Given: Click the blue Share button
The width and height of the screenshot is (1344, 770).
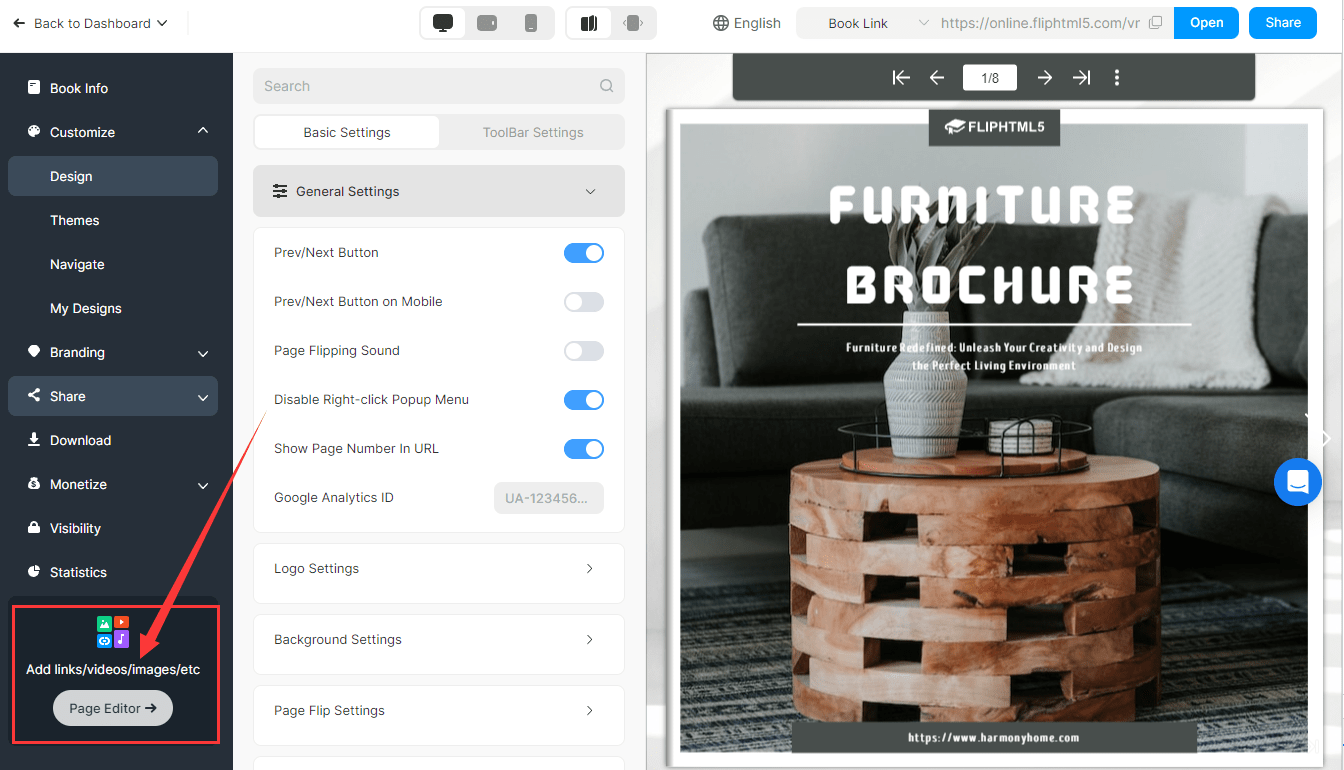Looking at the screenshot, I should point(1283,23).
